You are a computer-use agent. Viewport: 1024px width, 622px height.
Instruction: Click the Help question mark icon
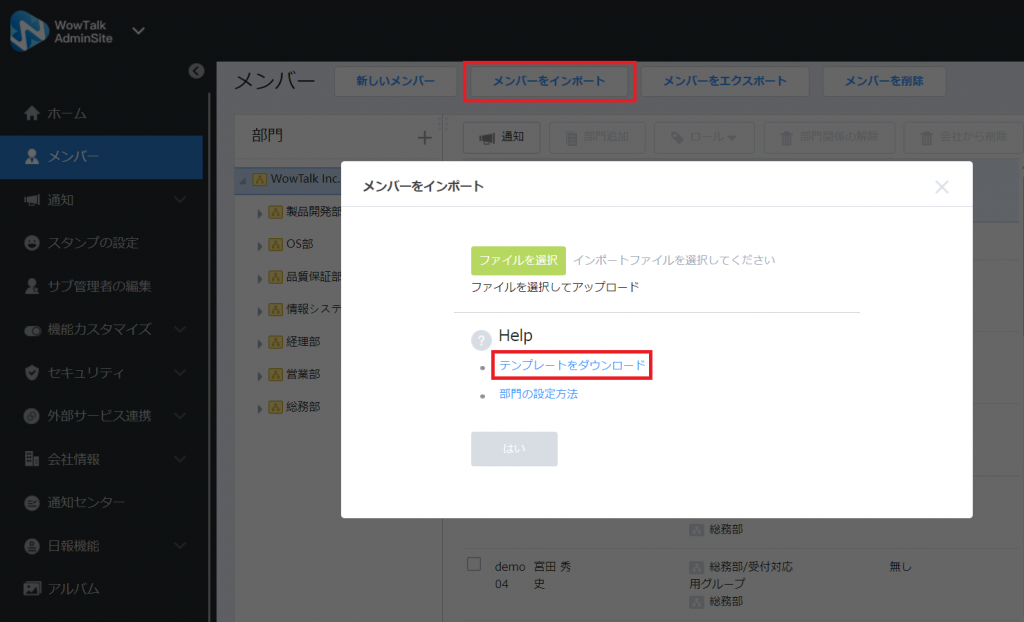click(x=481, y=340)
